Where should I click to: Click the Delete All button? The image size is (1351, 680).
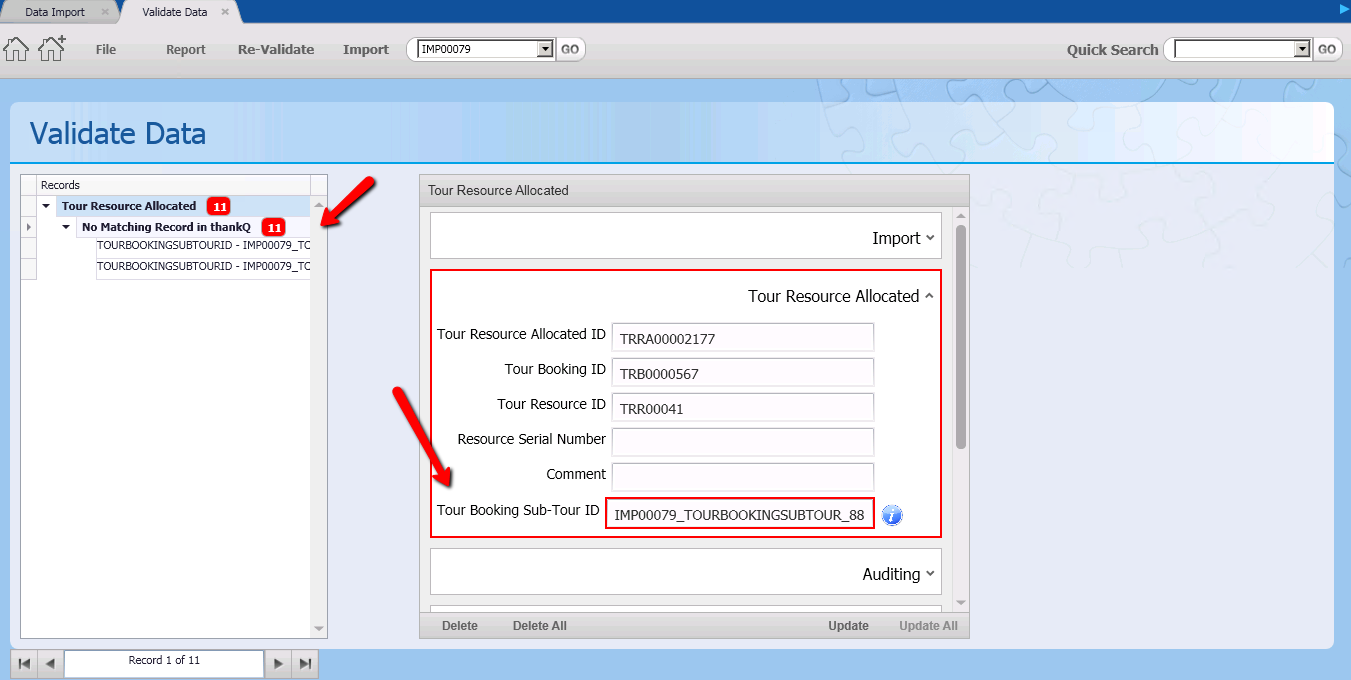point(539,626)
